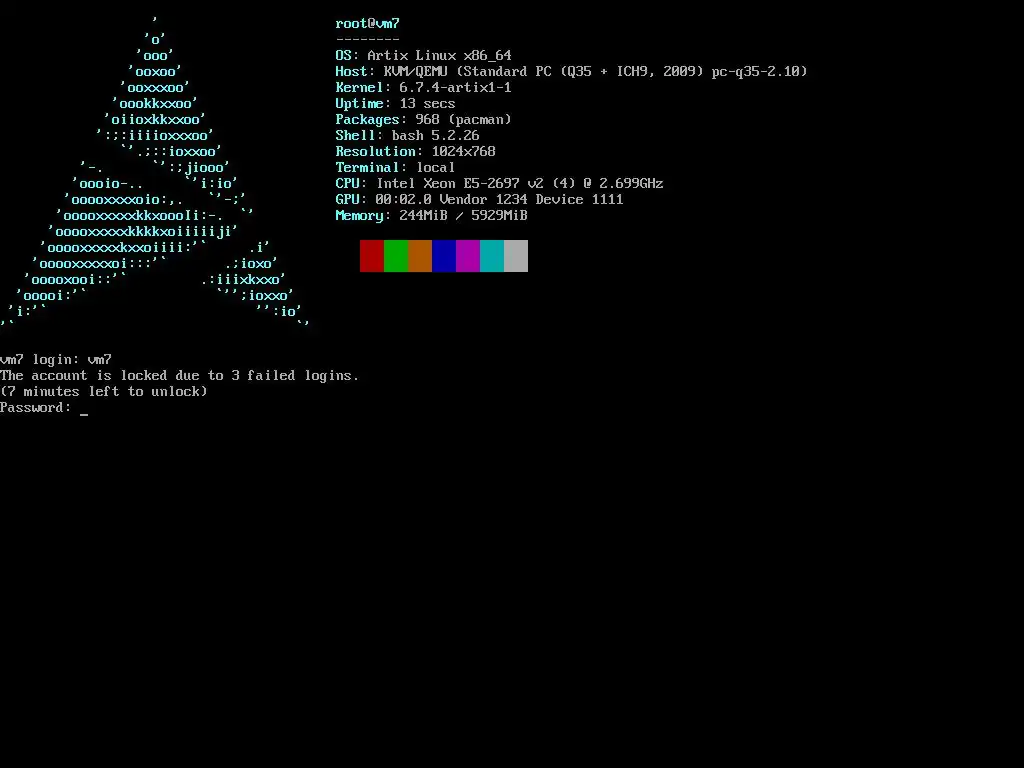Click the Password prompt cursor
Viewport: 1024px width, 768px height.
84,413
